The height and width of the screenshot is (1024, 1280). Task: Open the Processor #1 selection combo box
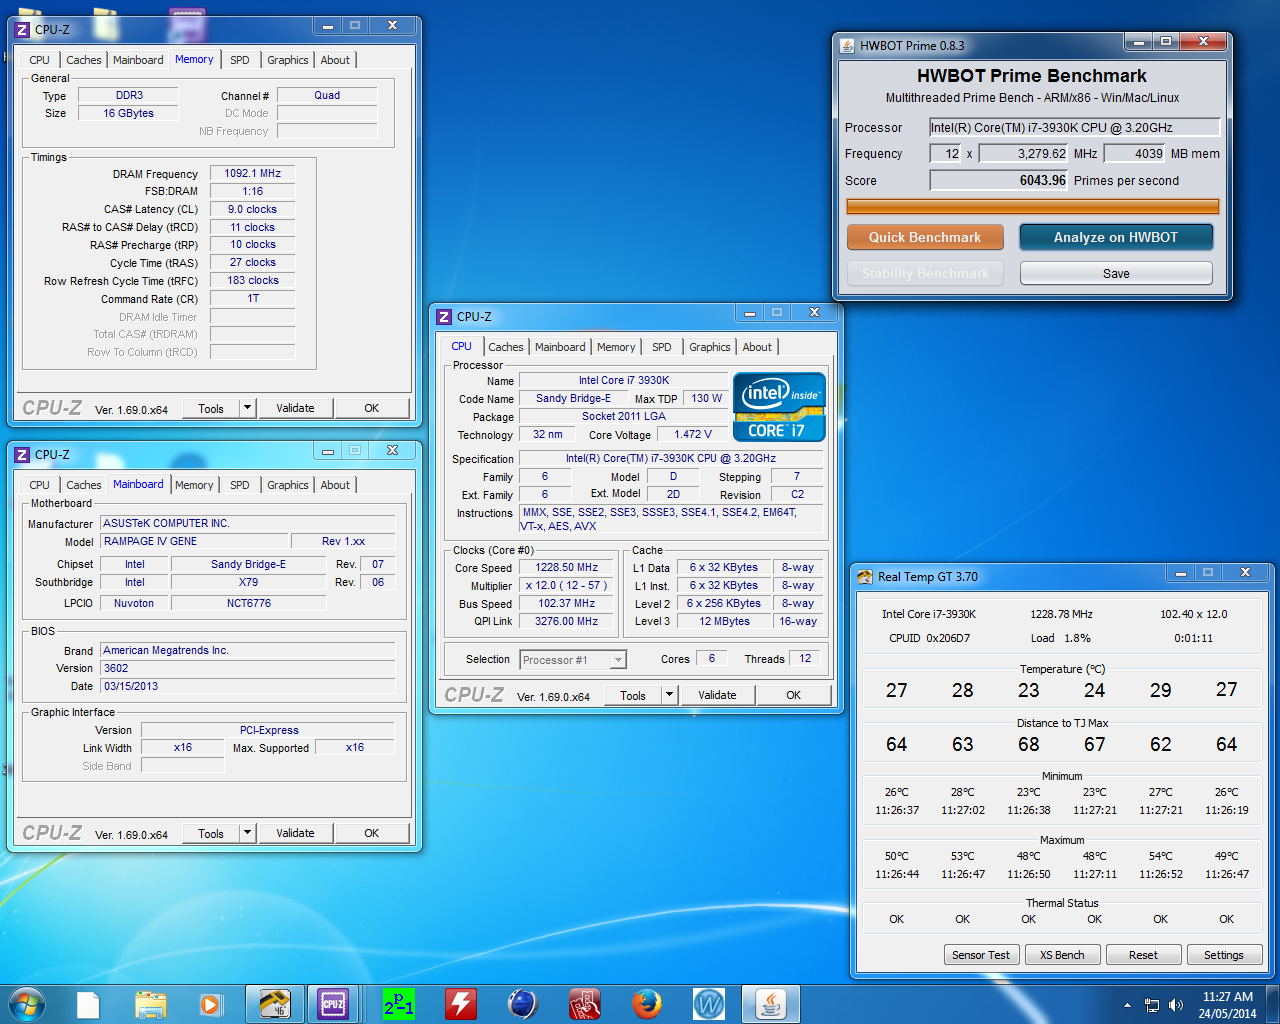pos(573,660)
